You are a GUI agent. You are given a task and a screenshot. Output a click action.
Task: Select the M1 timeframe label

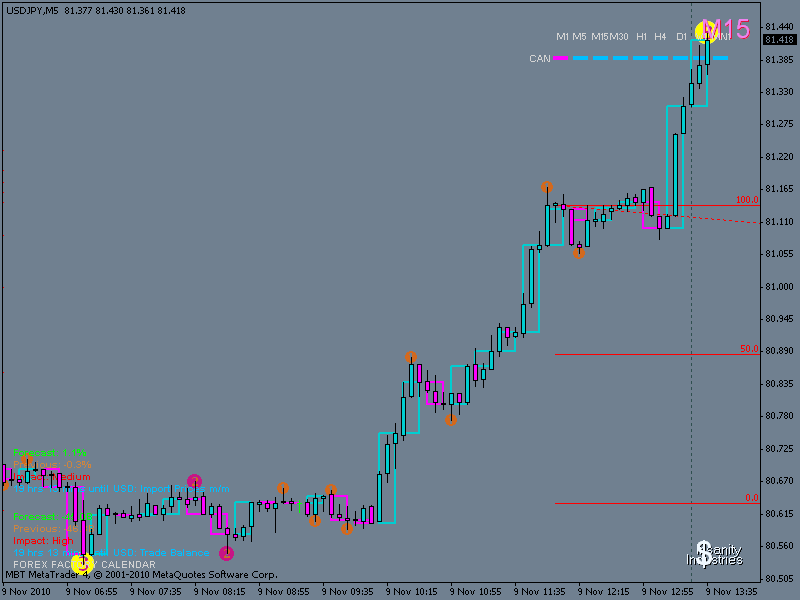click(562, 37)
